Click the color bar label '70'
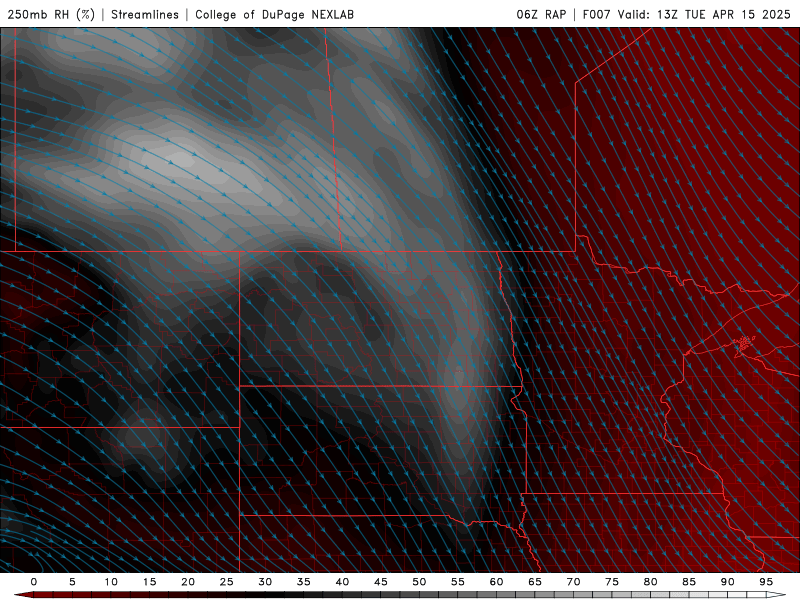This screenshot has width=800, height=600. (573, 582)
